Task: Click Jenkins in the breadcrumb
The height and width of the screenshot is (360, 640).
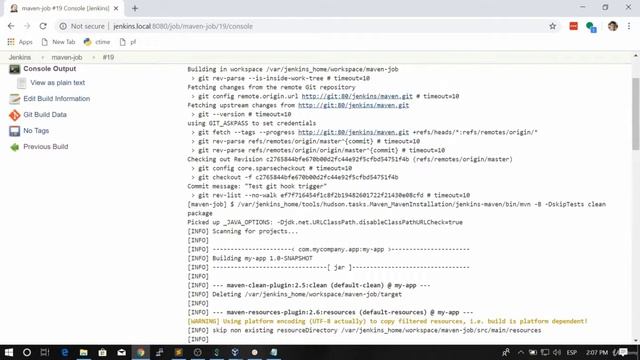Action: 20,58
